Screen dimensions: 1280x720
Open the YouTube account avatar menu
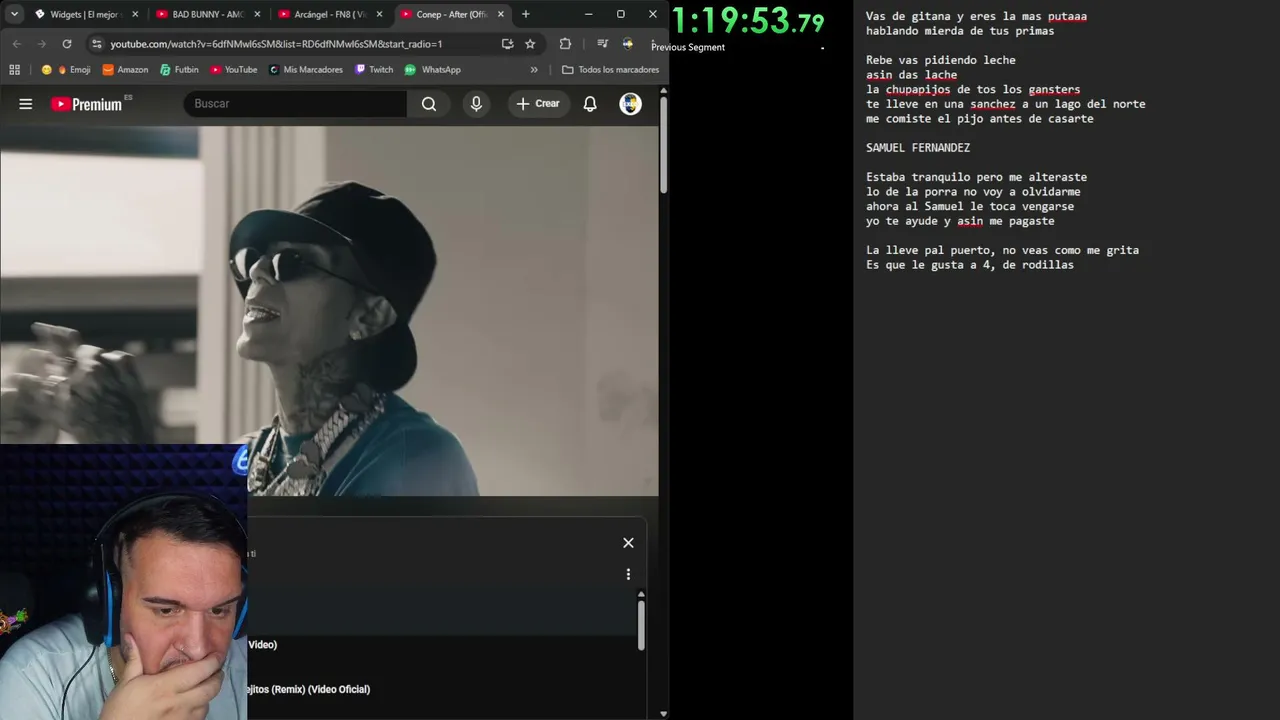click(x=630, y=104)
